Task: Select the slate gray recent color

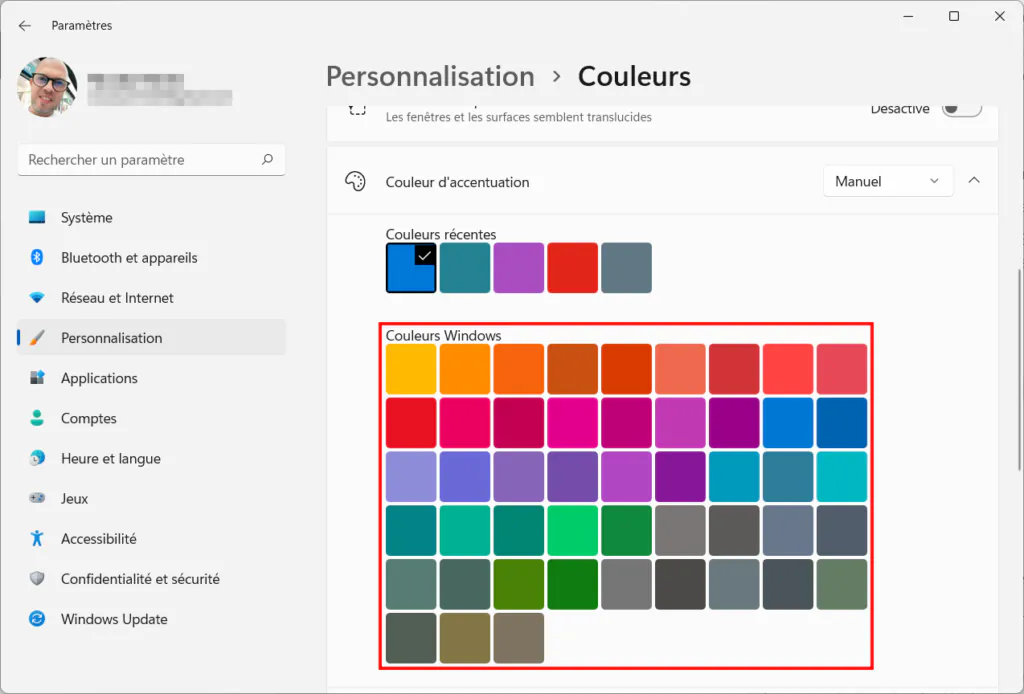Action: coord(626,268)
